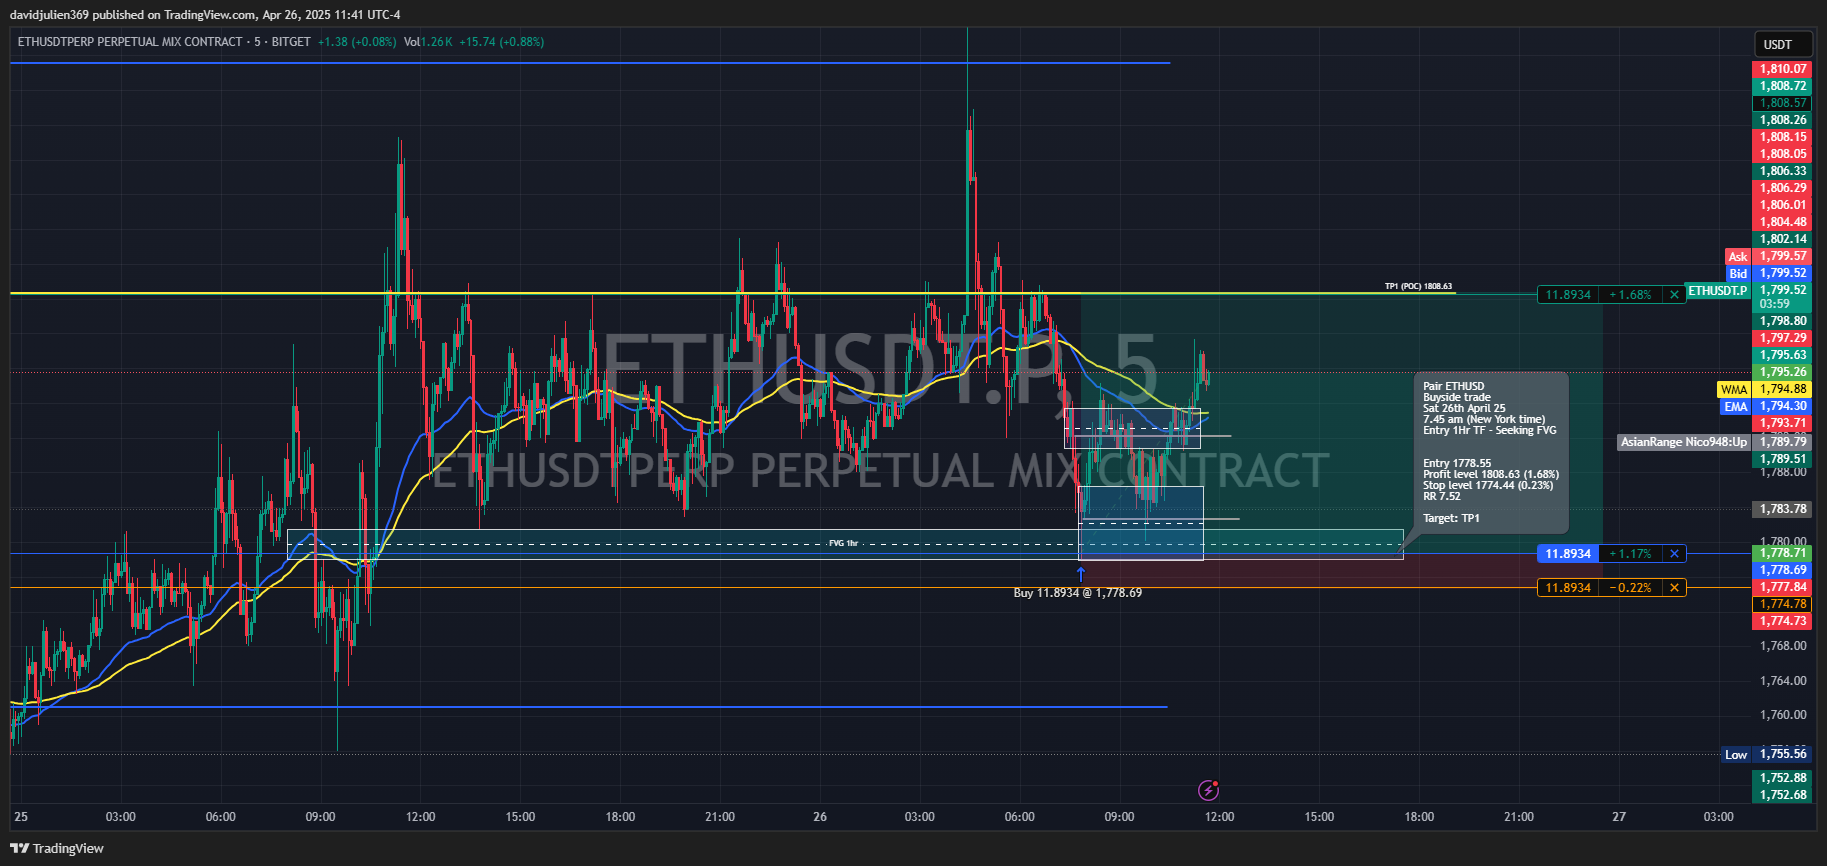Click date 25 on the time axis

[x=21, y=817]
